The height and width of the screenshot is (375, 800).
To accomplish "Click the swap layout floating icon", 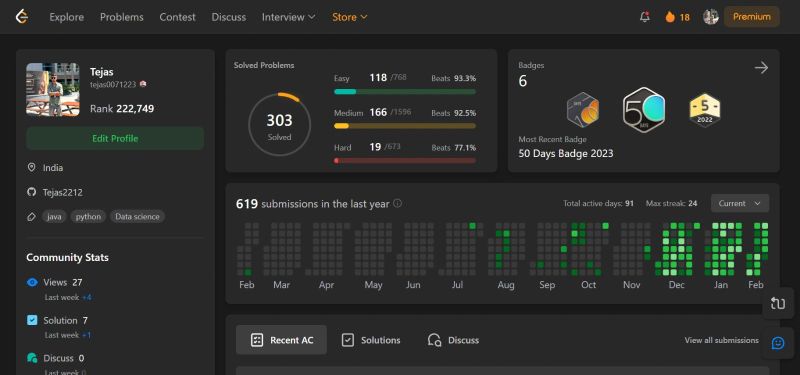I will point(778,304).
